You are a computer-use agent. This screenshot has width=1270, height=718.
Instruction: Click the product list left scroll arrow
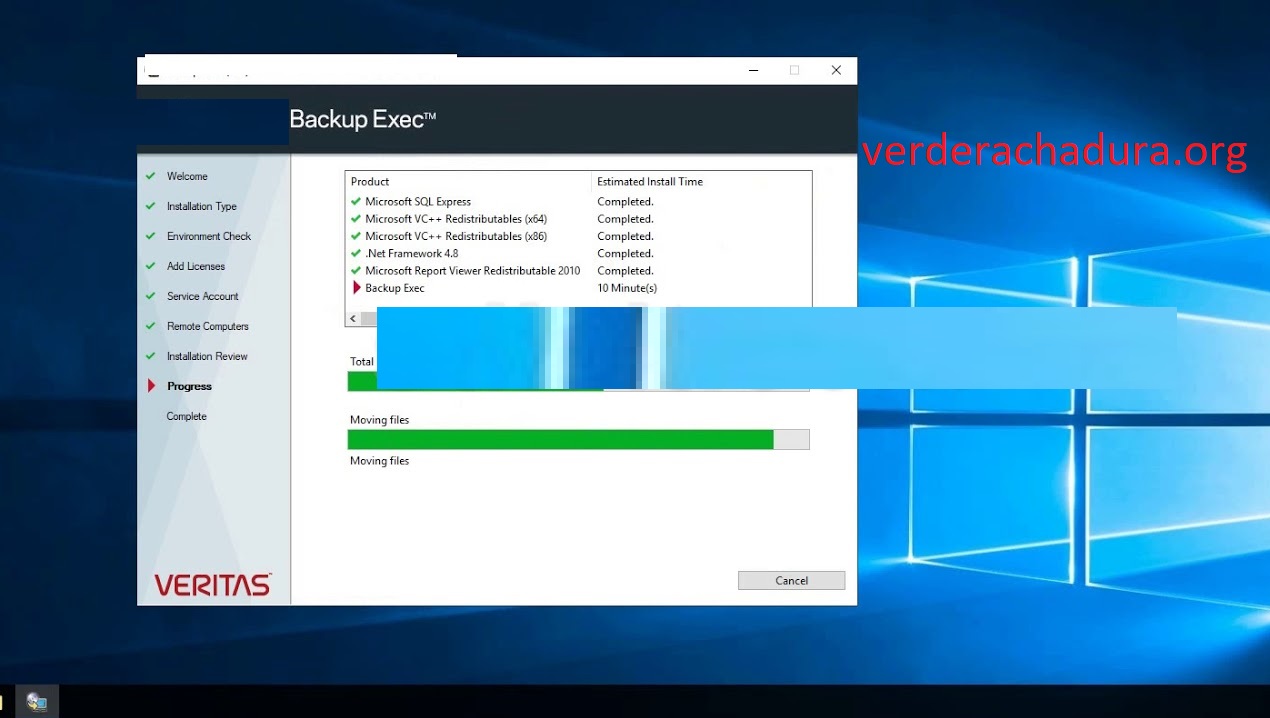pos(353,318)
